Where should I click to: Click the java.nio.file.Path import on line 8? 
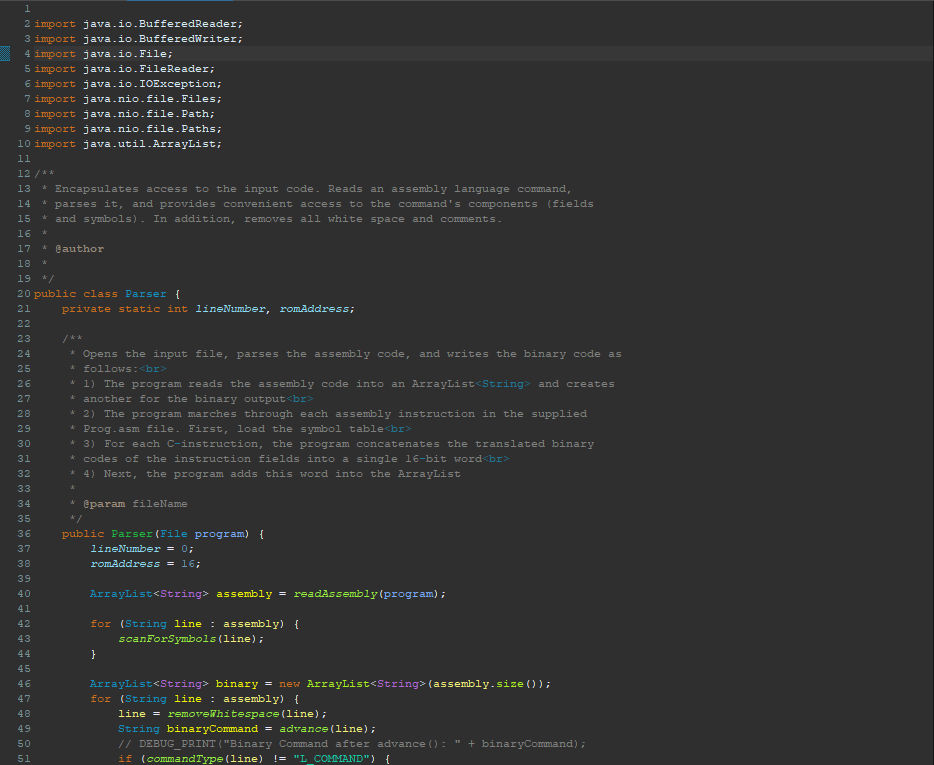click(x=124, y=114)
